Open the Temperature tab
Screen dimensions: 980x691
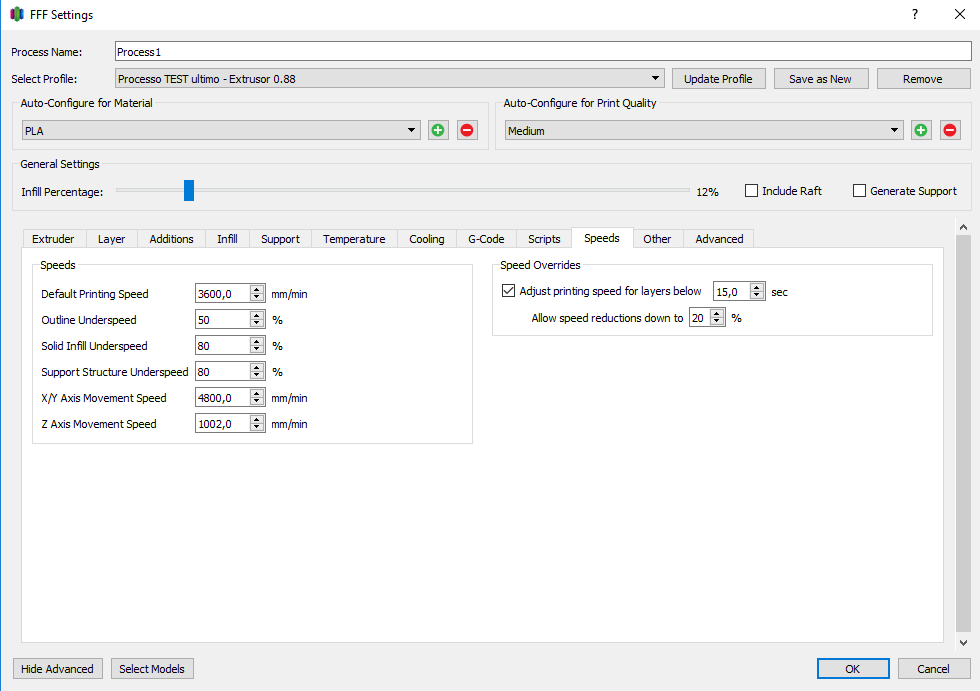[354, 239]
